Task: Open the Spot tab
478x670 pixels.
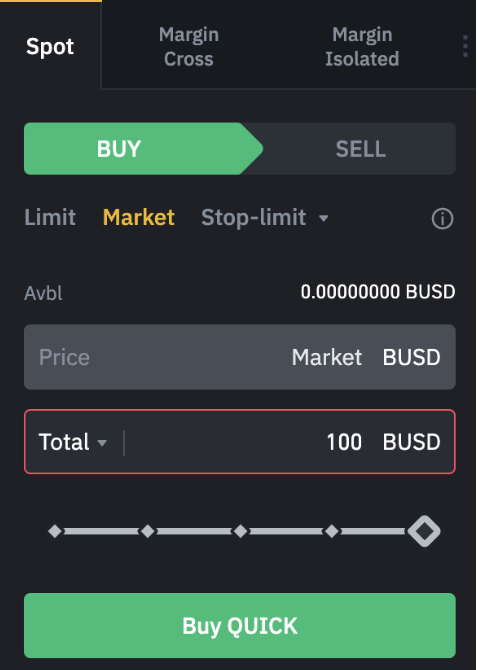Action: pyautogui.click(x=50, y=46)
